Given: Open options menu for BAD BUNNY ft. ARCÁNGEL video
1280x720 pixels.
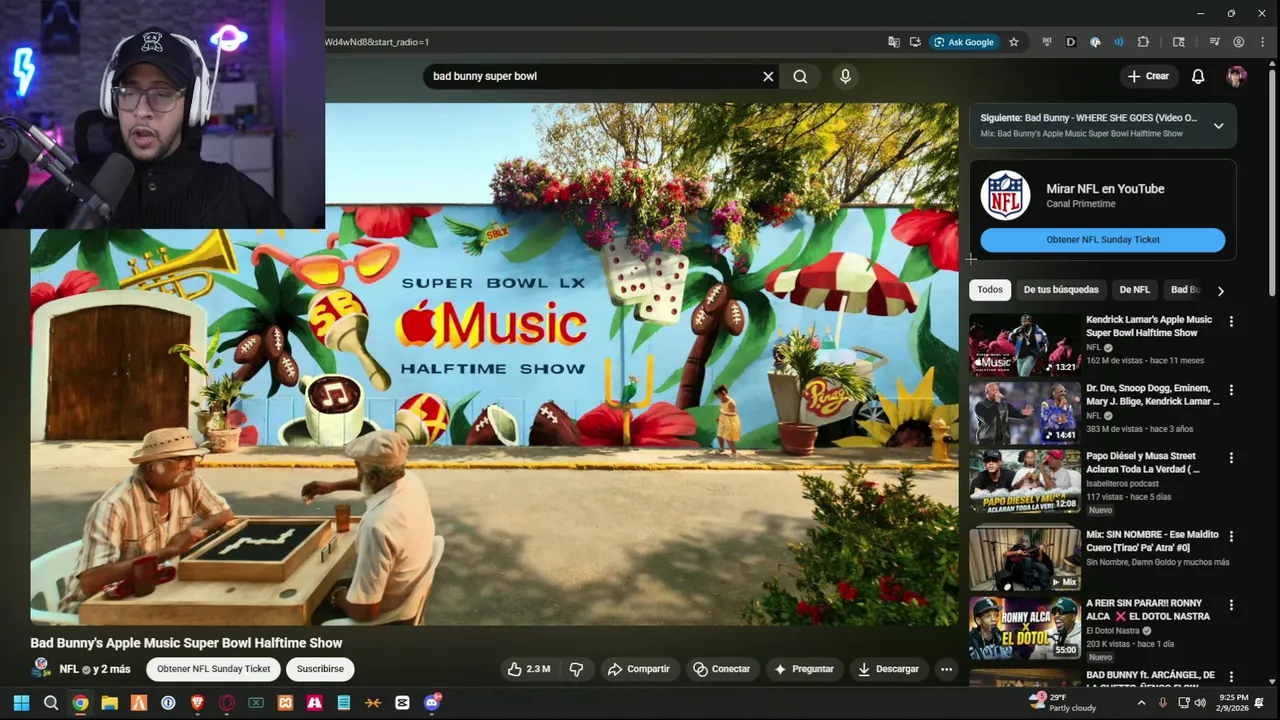Looking at the screenshot, I should tap(1231, 677).
